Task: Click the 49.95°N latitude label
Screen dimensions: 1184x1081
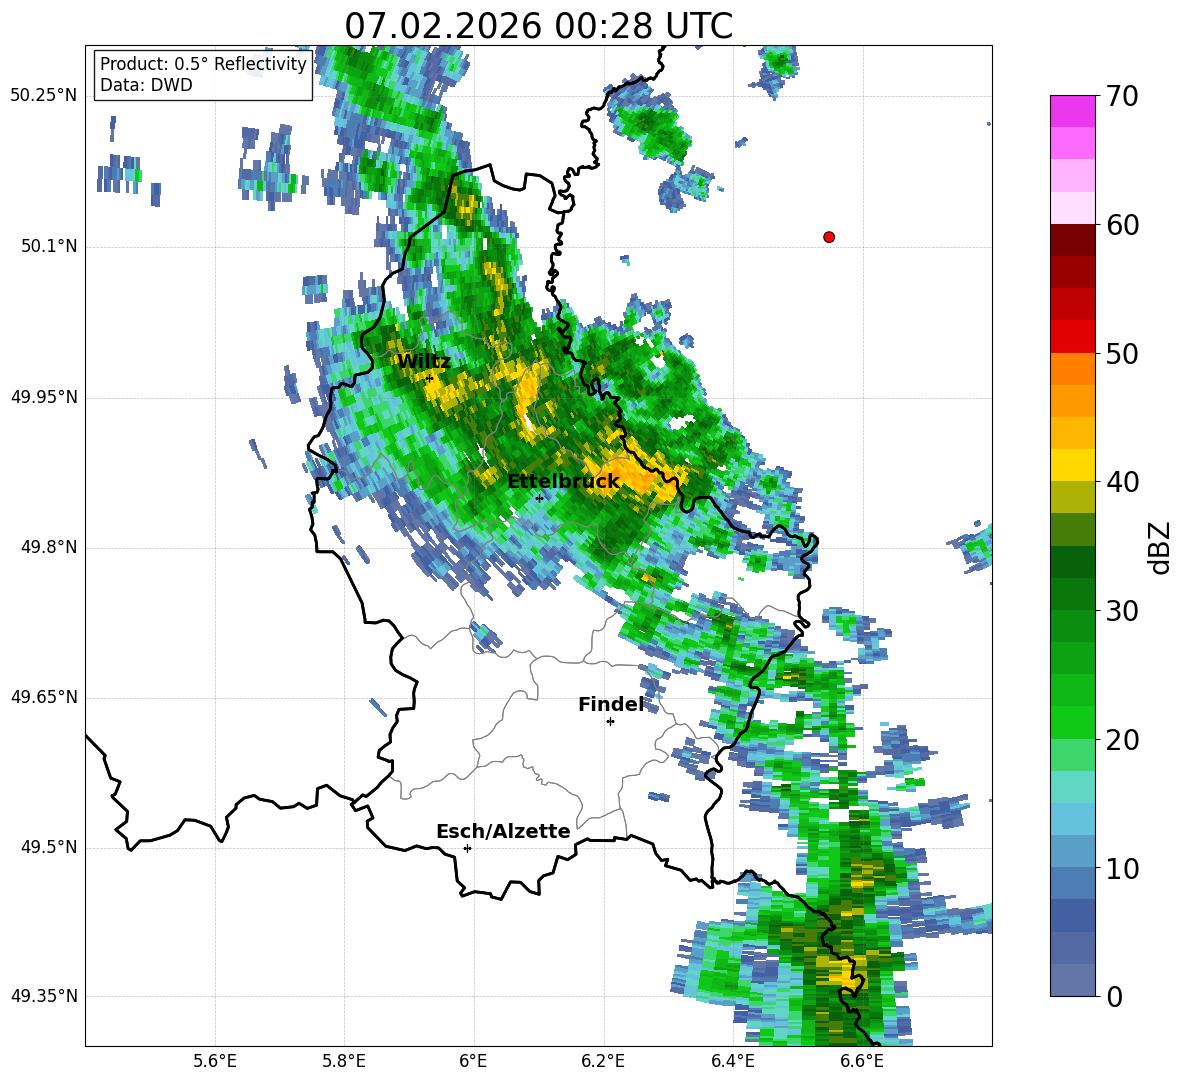Action: point(43,396)
